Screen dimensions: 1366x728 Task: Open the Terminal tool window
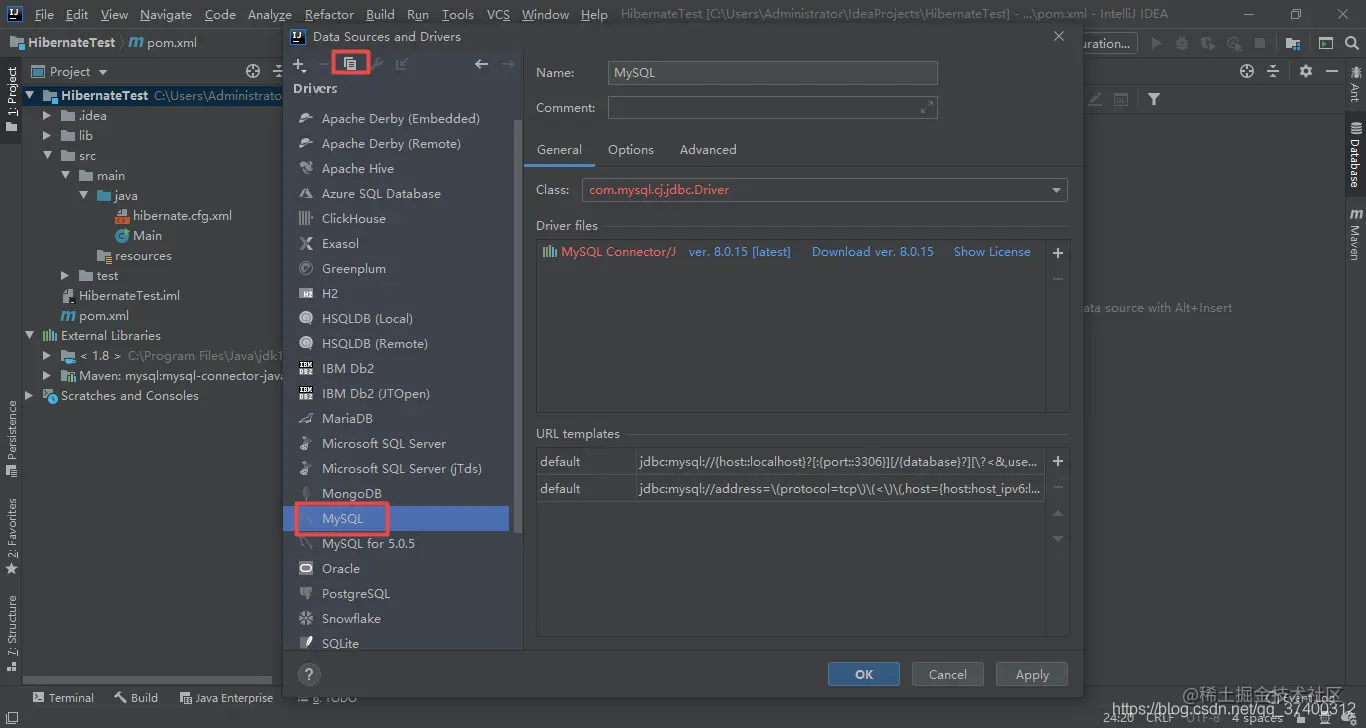point(63,698)
